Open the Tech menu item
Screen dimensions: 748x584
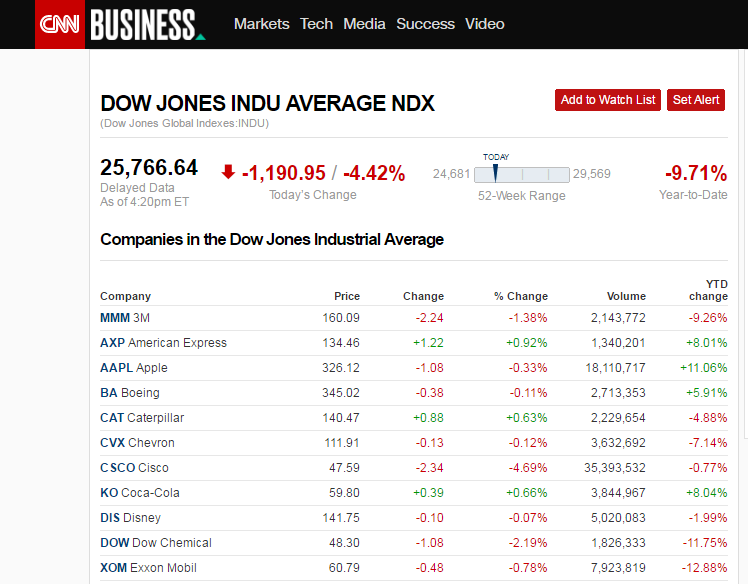pyautogui.click(x=316, y=24)
